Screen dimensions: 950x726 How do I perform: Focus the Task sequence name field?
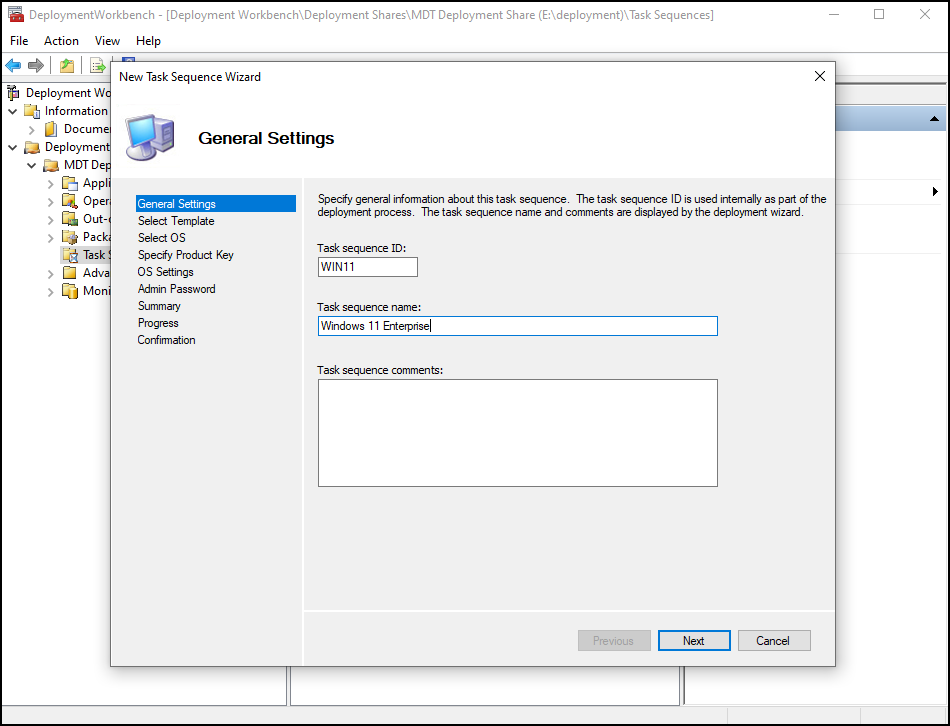(x=517, y=326)
